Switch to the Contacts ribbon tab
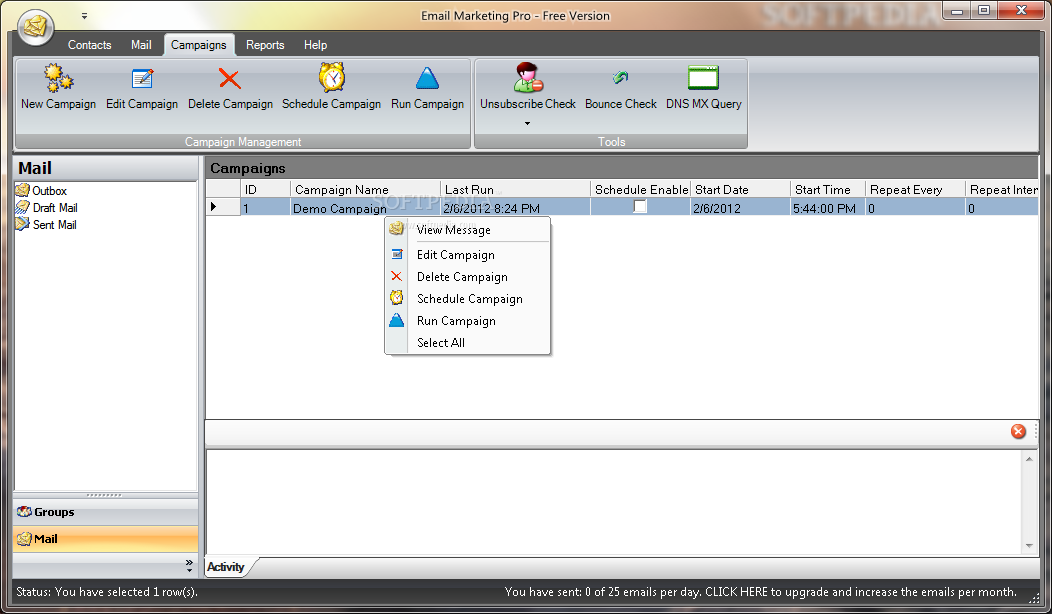The width and height of the screenshot is (1052, 614). 89,45
